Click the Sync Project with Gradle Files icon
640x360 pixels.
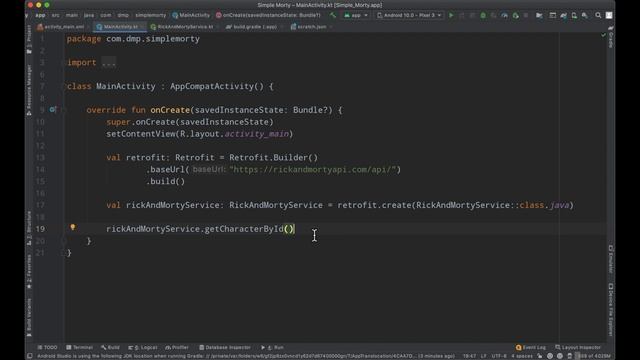[563, 15]
